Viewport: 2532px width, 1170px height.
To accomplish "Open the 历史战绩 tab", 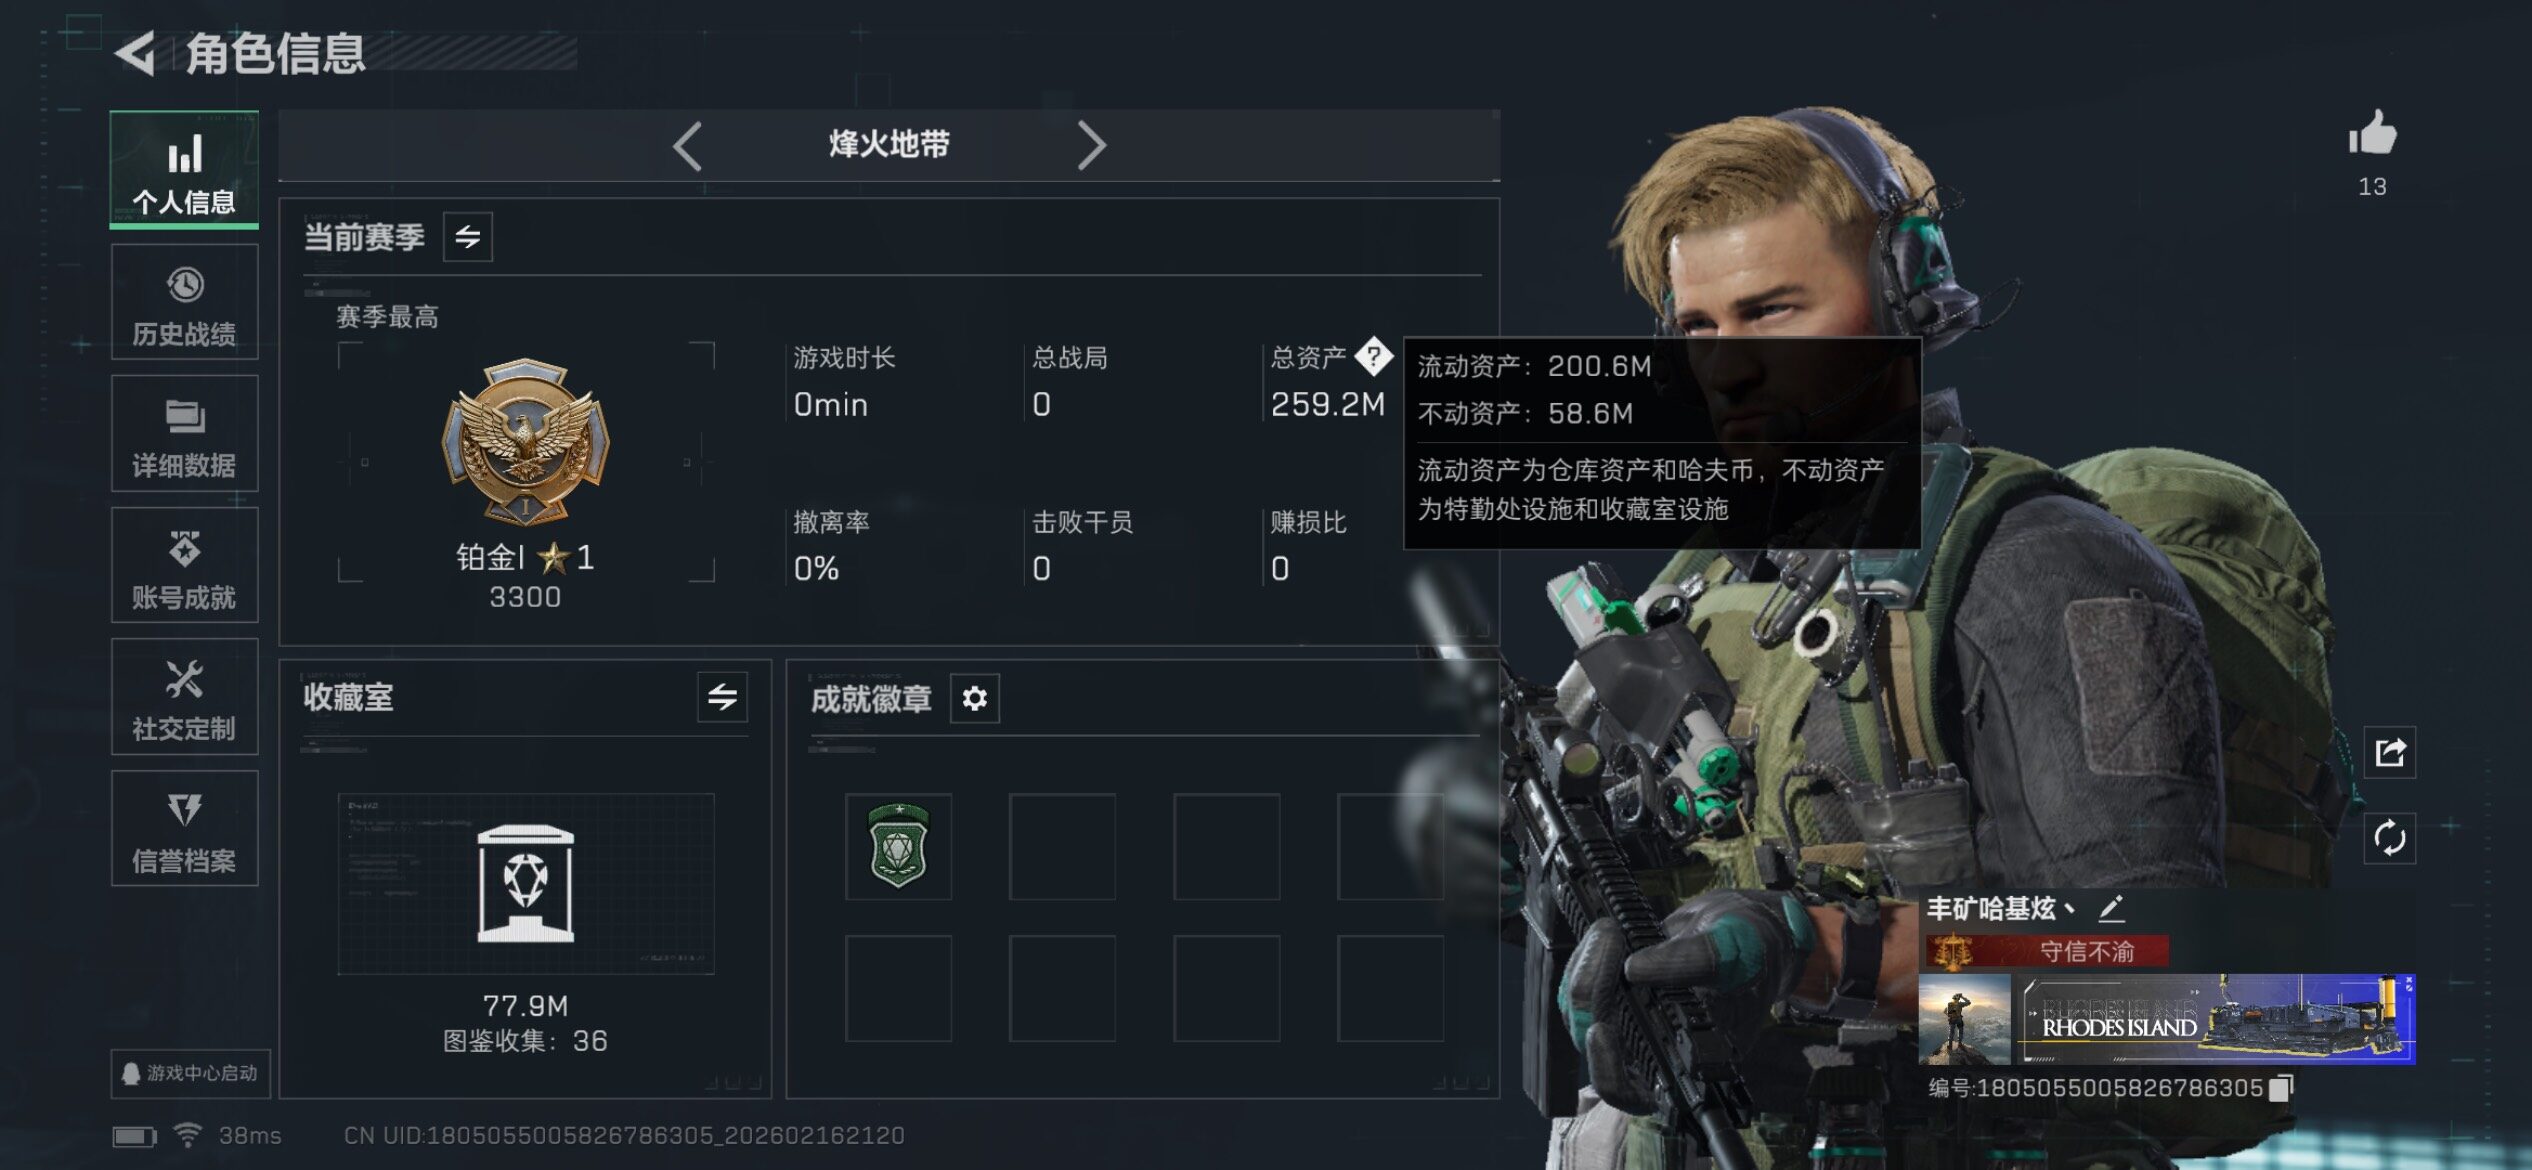I will pos(184,303).
